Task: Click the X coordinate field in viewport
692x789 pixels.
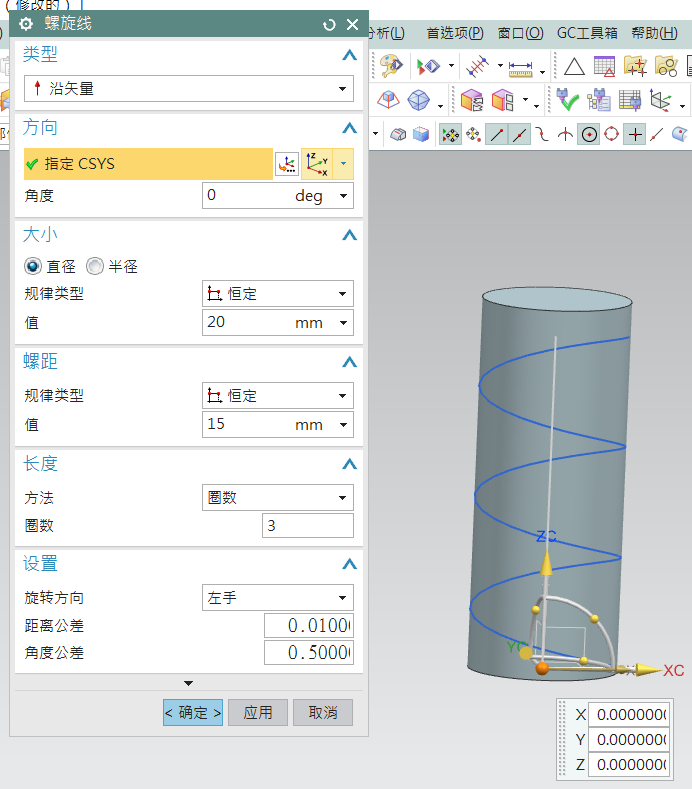Action: point(629,715)
